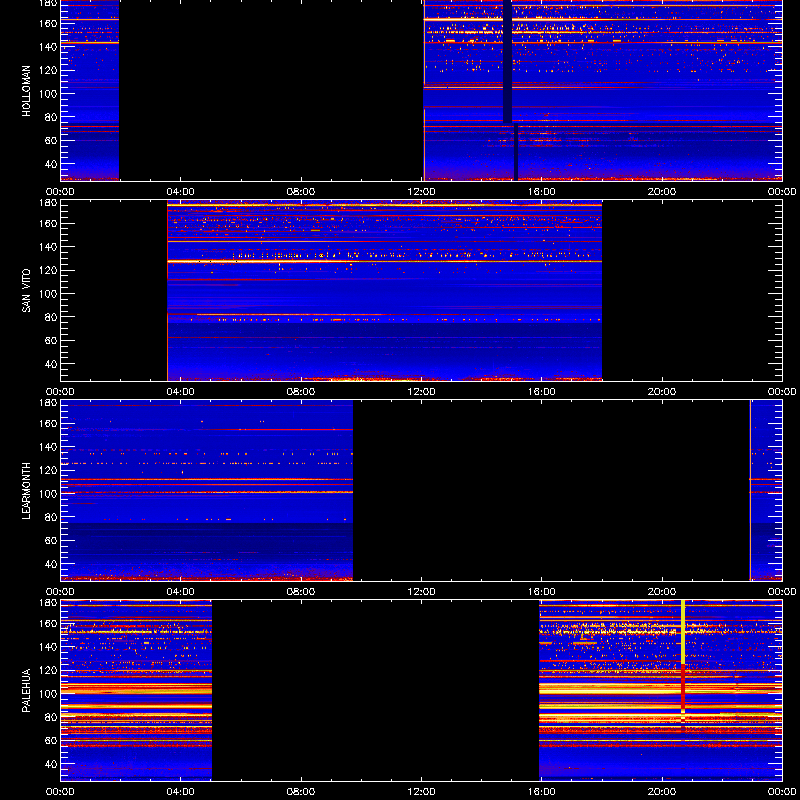Click the 120 frequency tick on San Vito axis
The height and width of the screenshot is (800, 800).
coord(48,270)
